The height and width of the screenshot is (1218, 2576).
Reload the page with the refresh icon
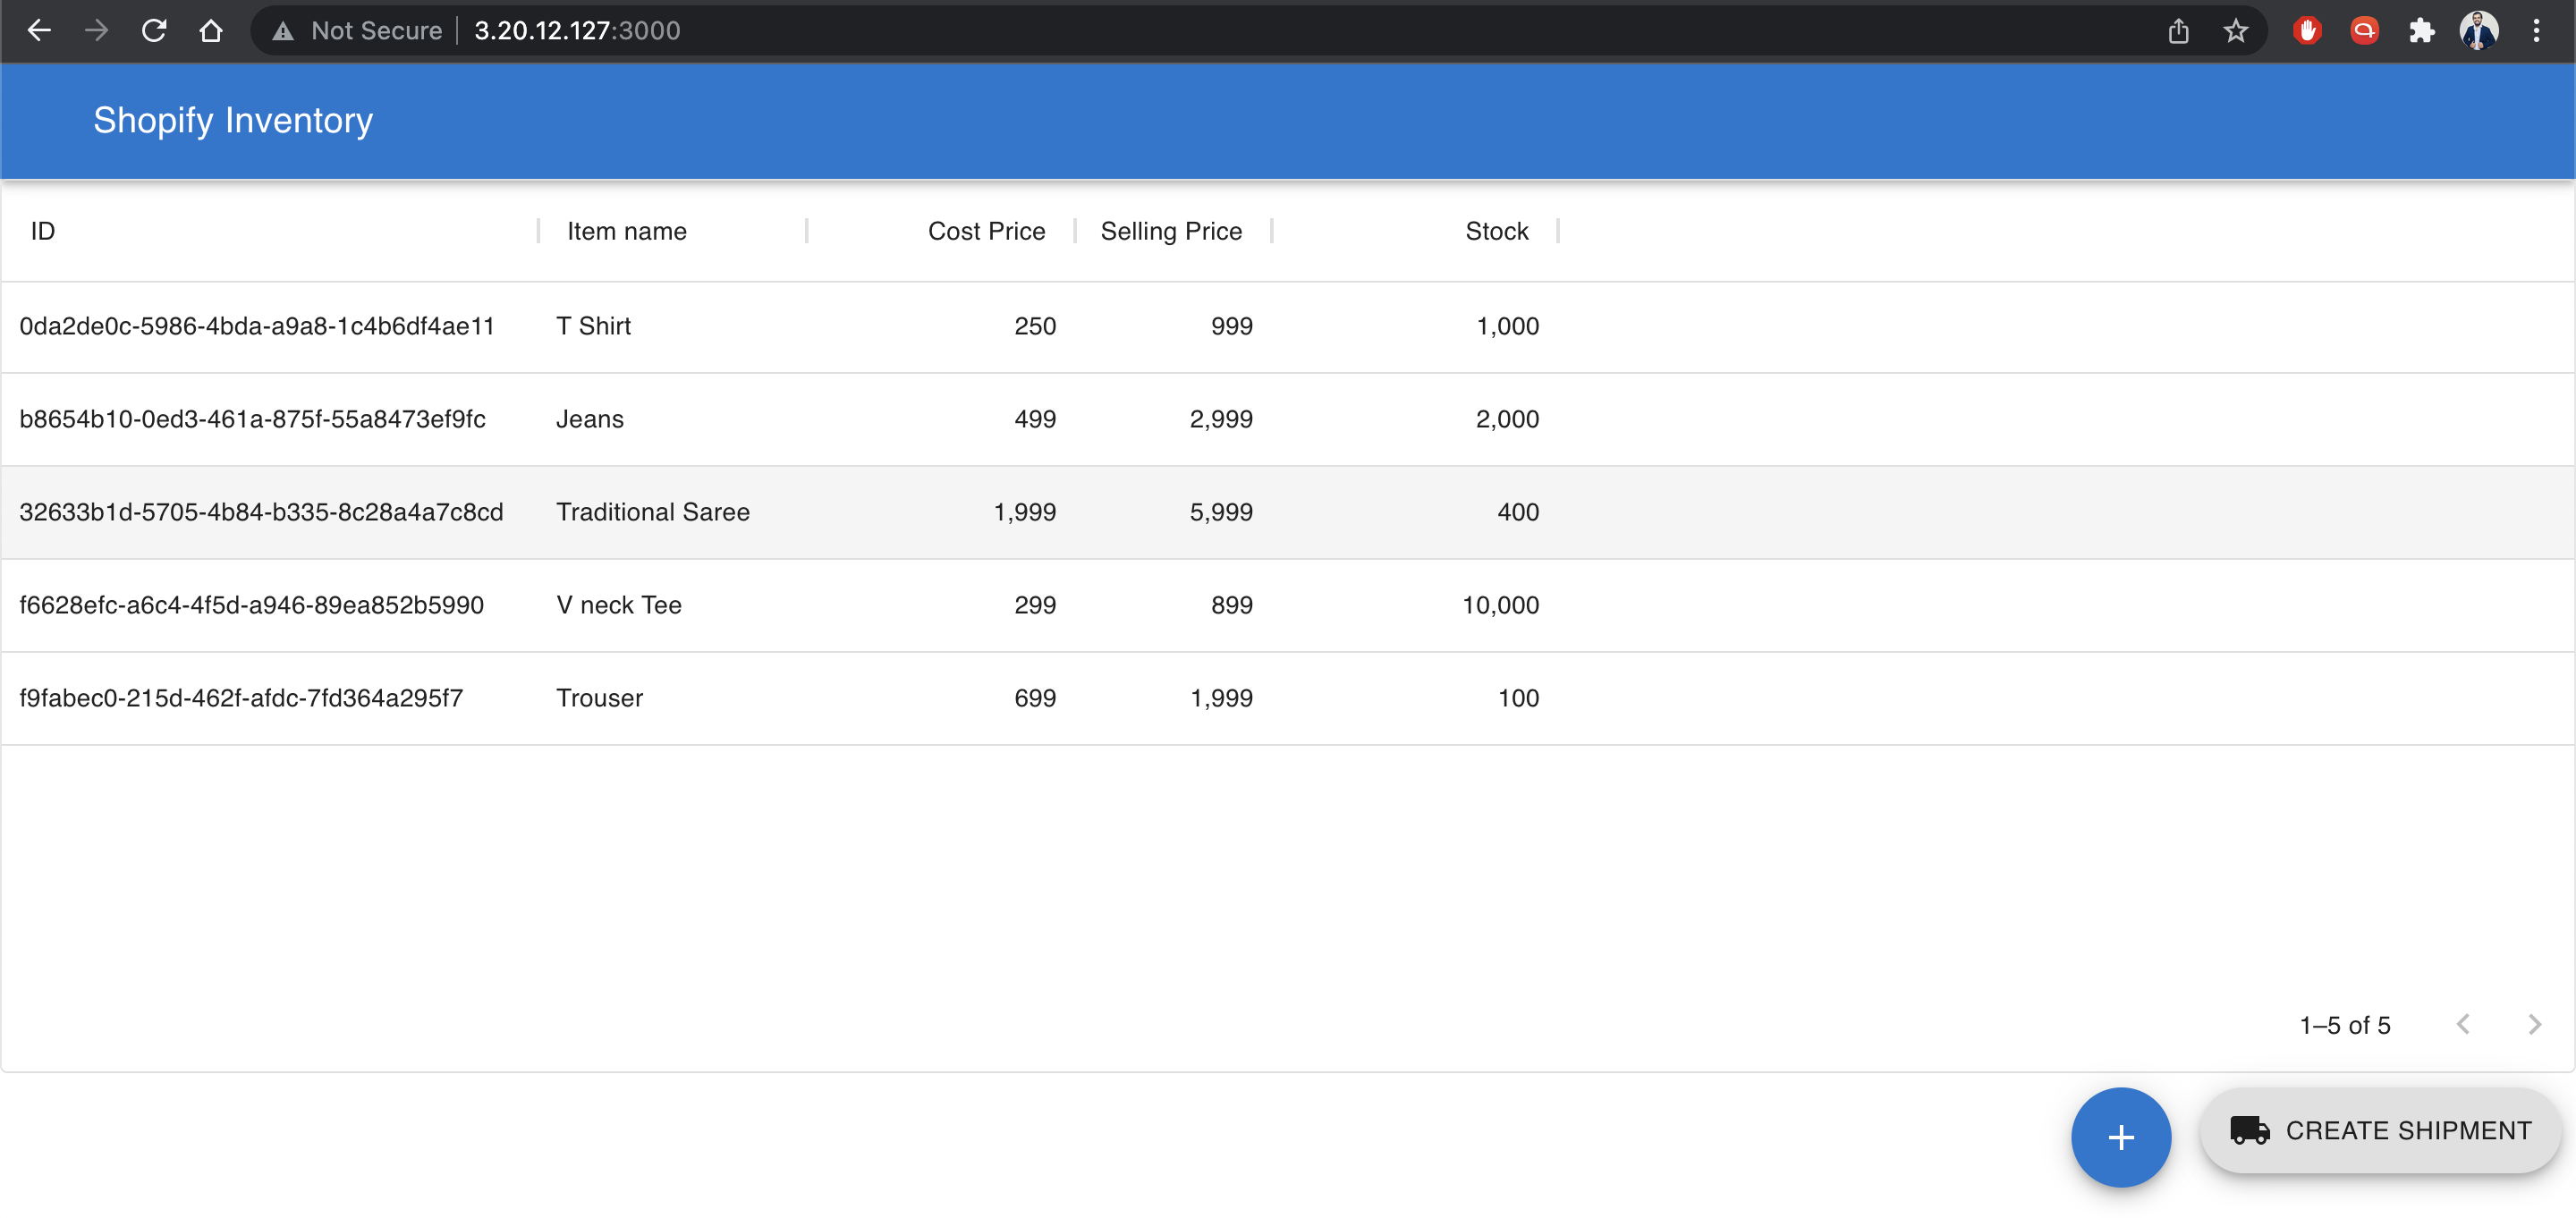click(x=153, y=31)
